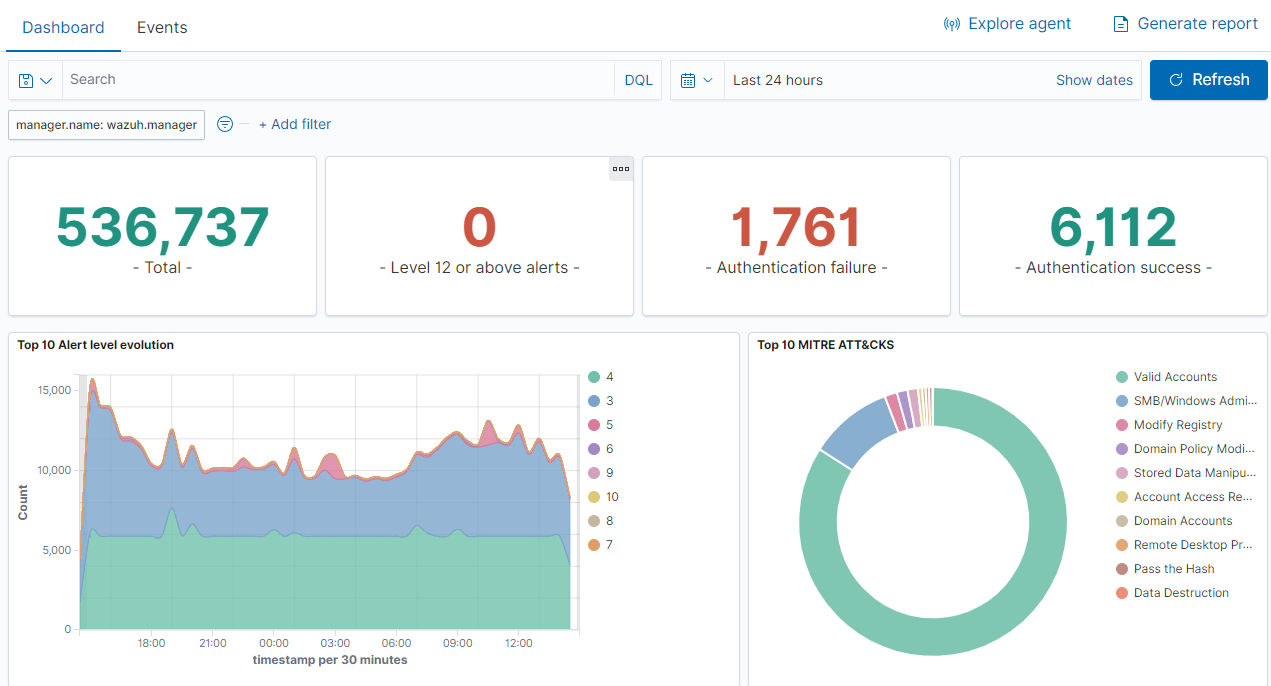Click the DQL query language selector
This screenshot has height=686, width=1271.
click(x=637, y=79)
